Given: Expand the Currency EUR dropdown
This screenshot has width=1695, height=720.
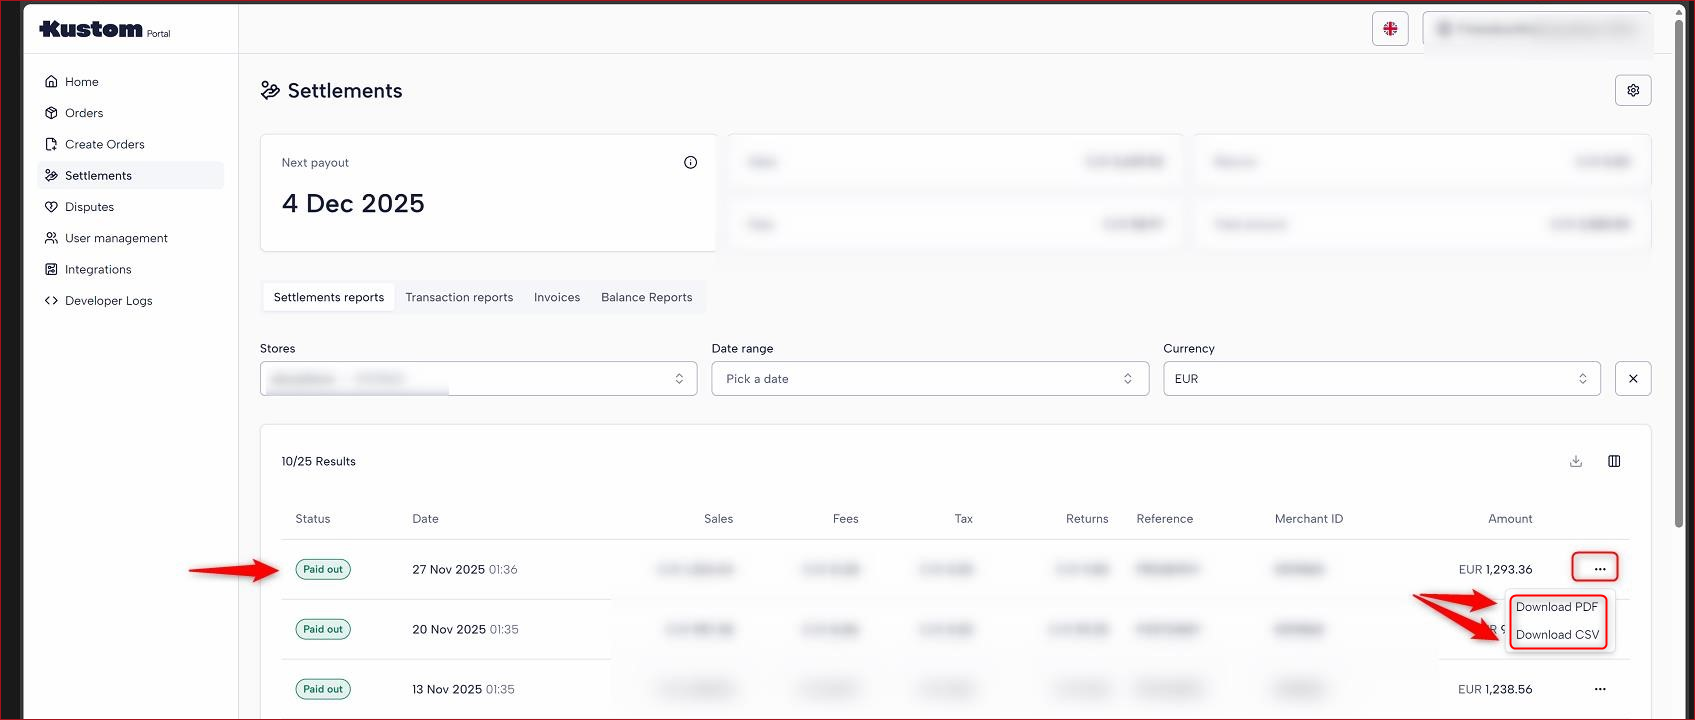Looking at the screenshot, I should tap(1381, 379).
